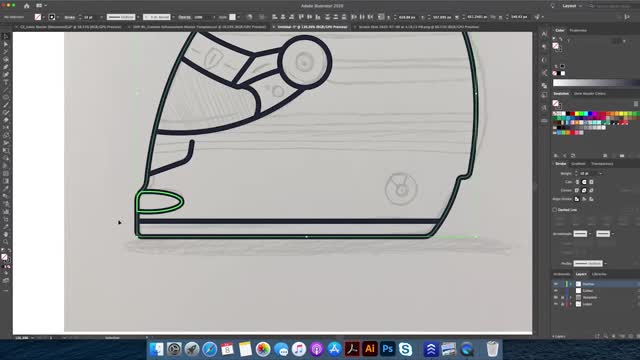Open the Color panel tab

click(560, 30)
